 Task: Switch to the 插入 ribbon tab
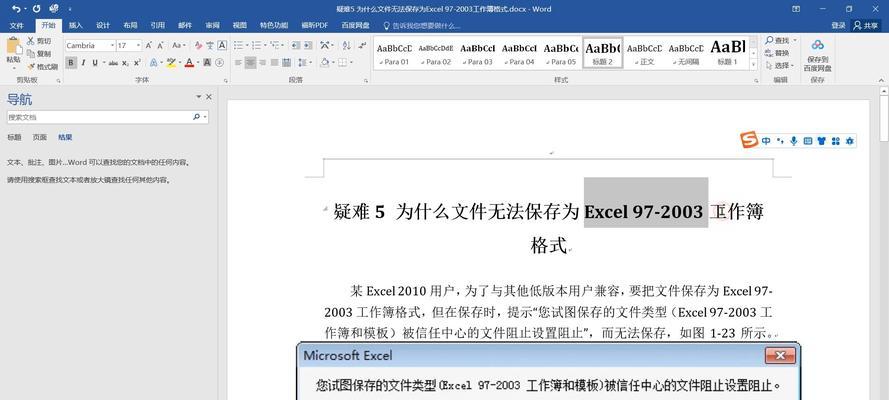76,25
